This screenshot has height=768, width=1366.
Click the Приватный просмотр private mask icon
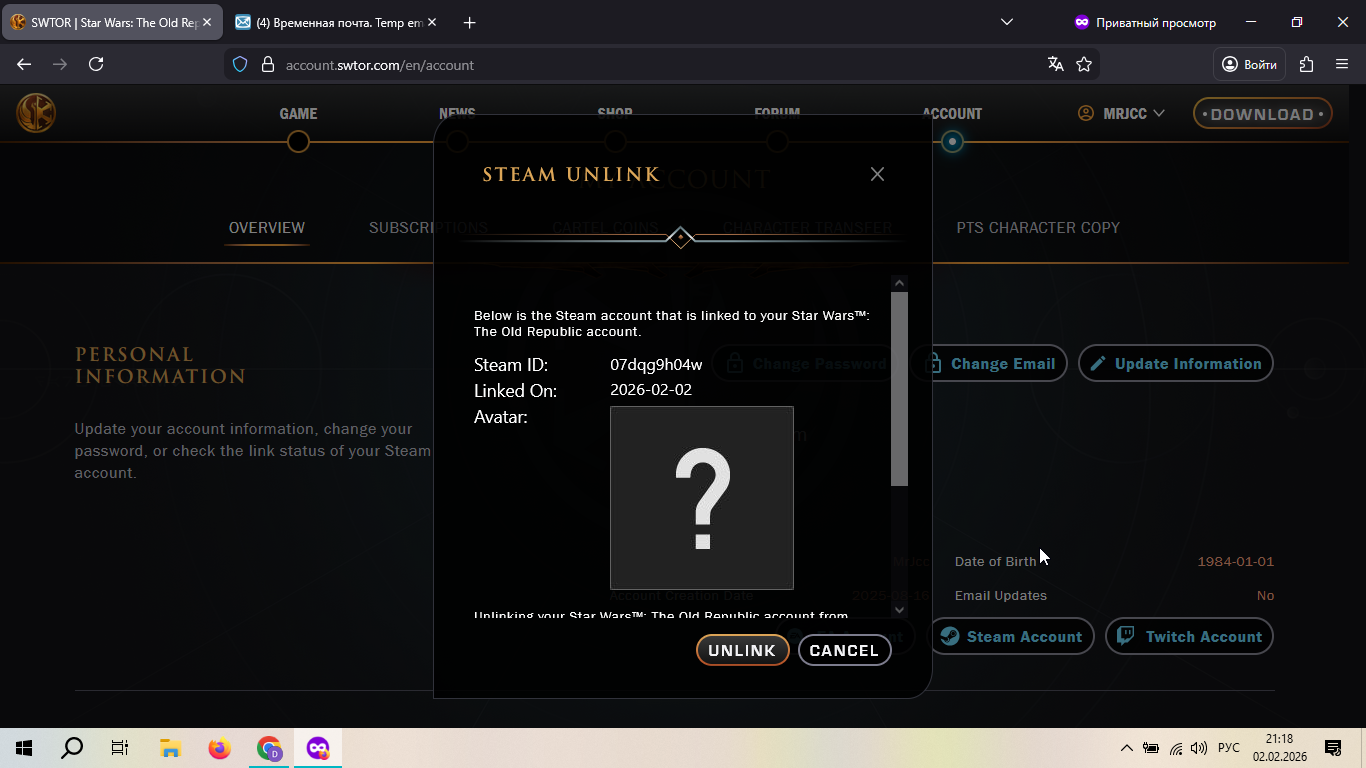[1081, 22]
